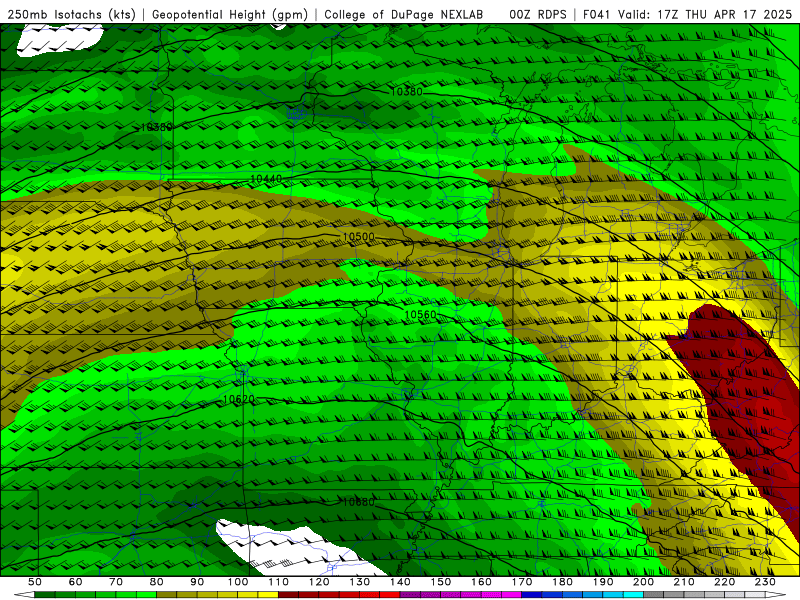
Task: Click the "00Z RDPS" model run text
Action: (x=538, y=14)
